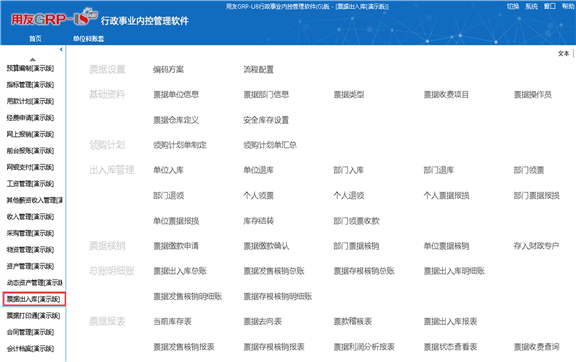Open 部门退库 link
Screen dimensions: 576x362
pyautogui.click(x=439, y=170)
